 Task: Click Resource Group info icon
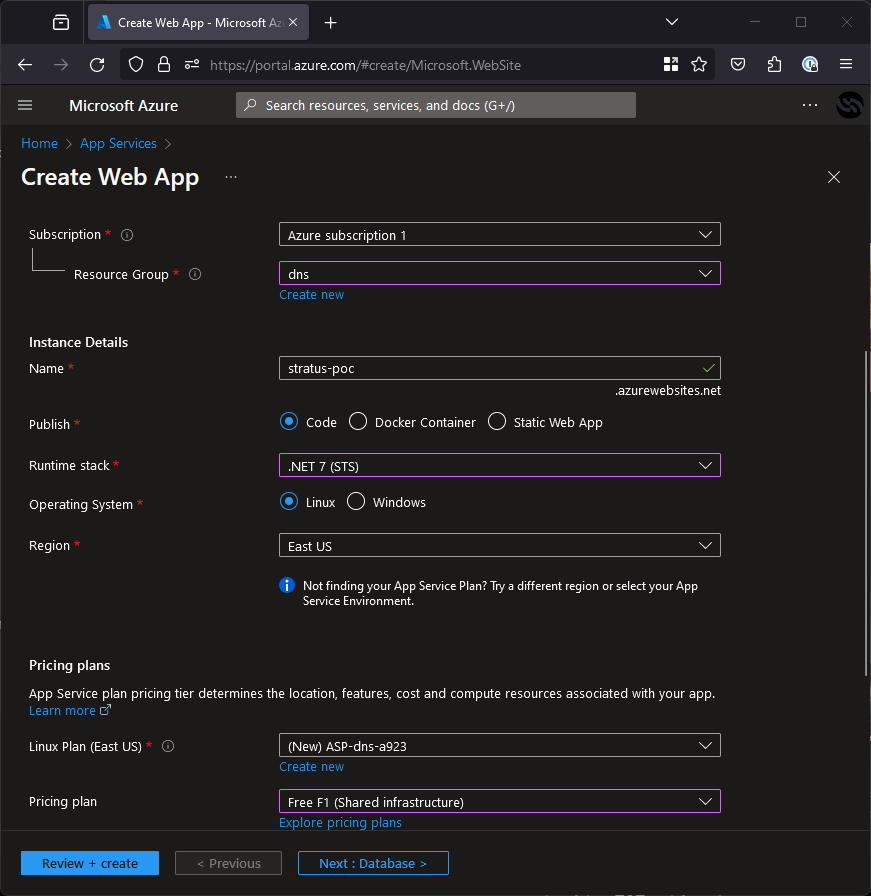195,274
